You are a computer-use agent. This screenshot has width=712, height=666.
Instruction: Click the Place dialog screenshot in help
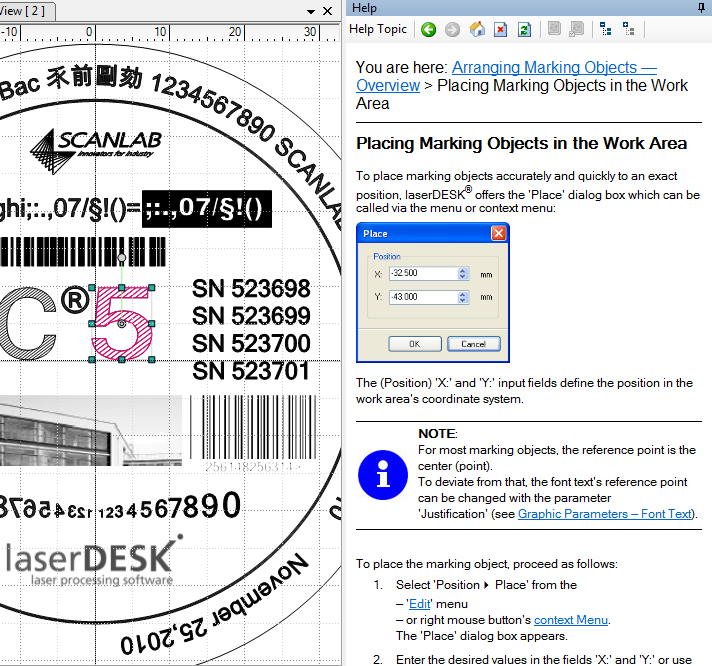(x=433, y=292)
